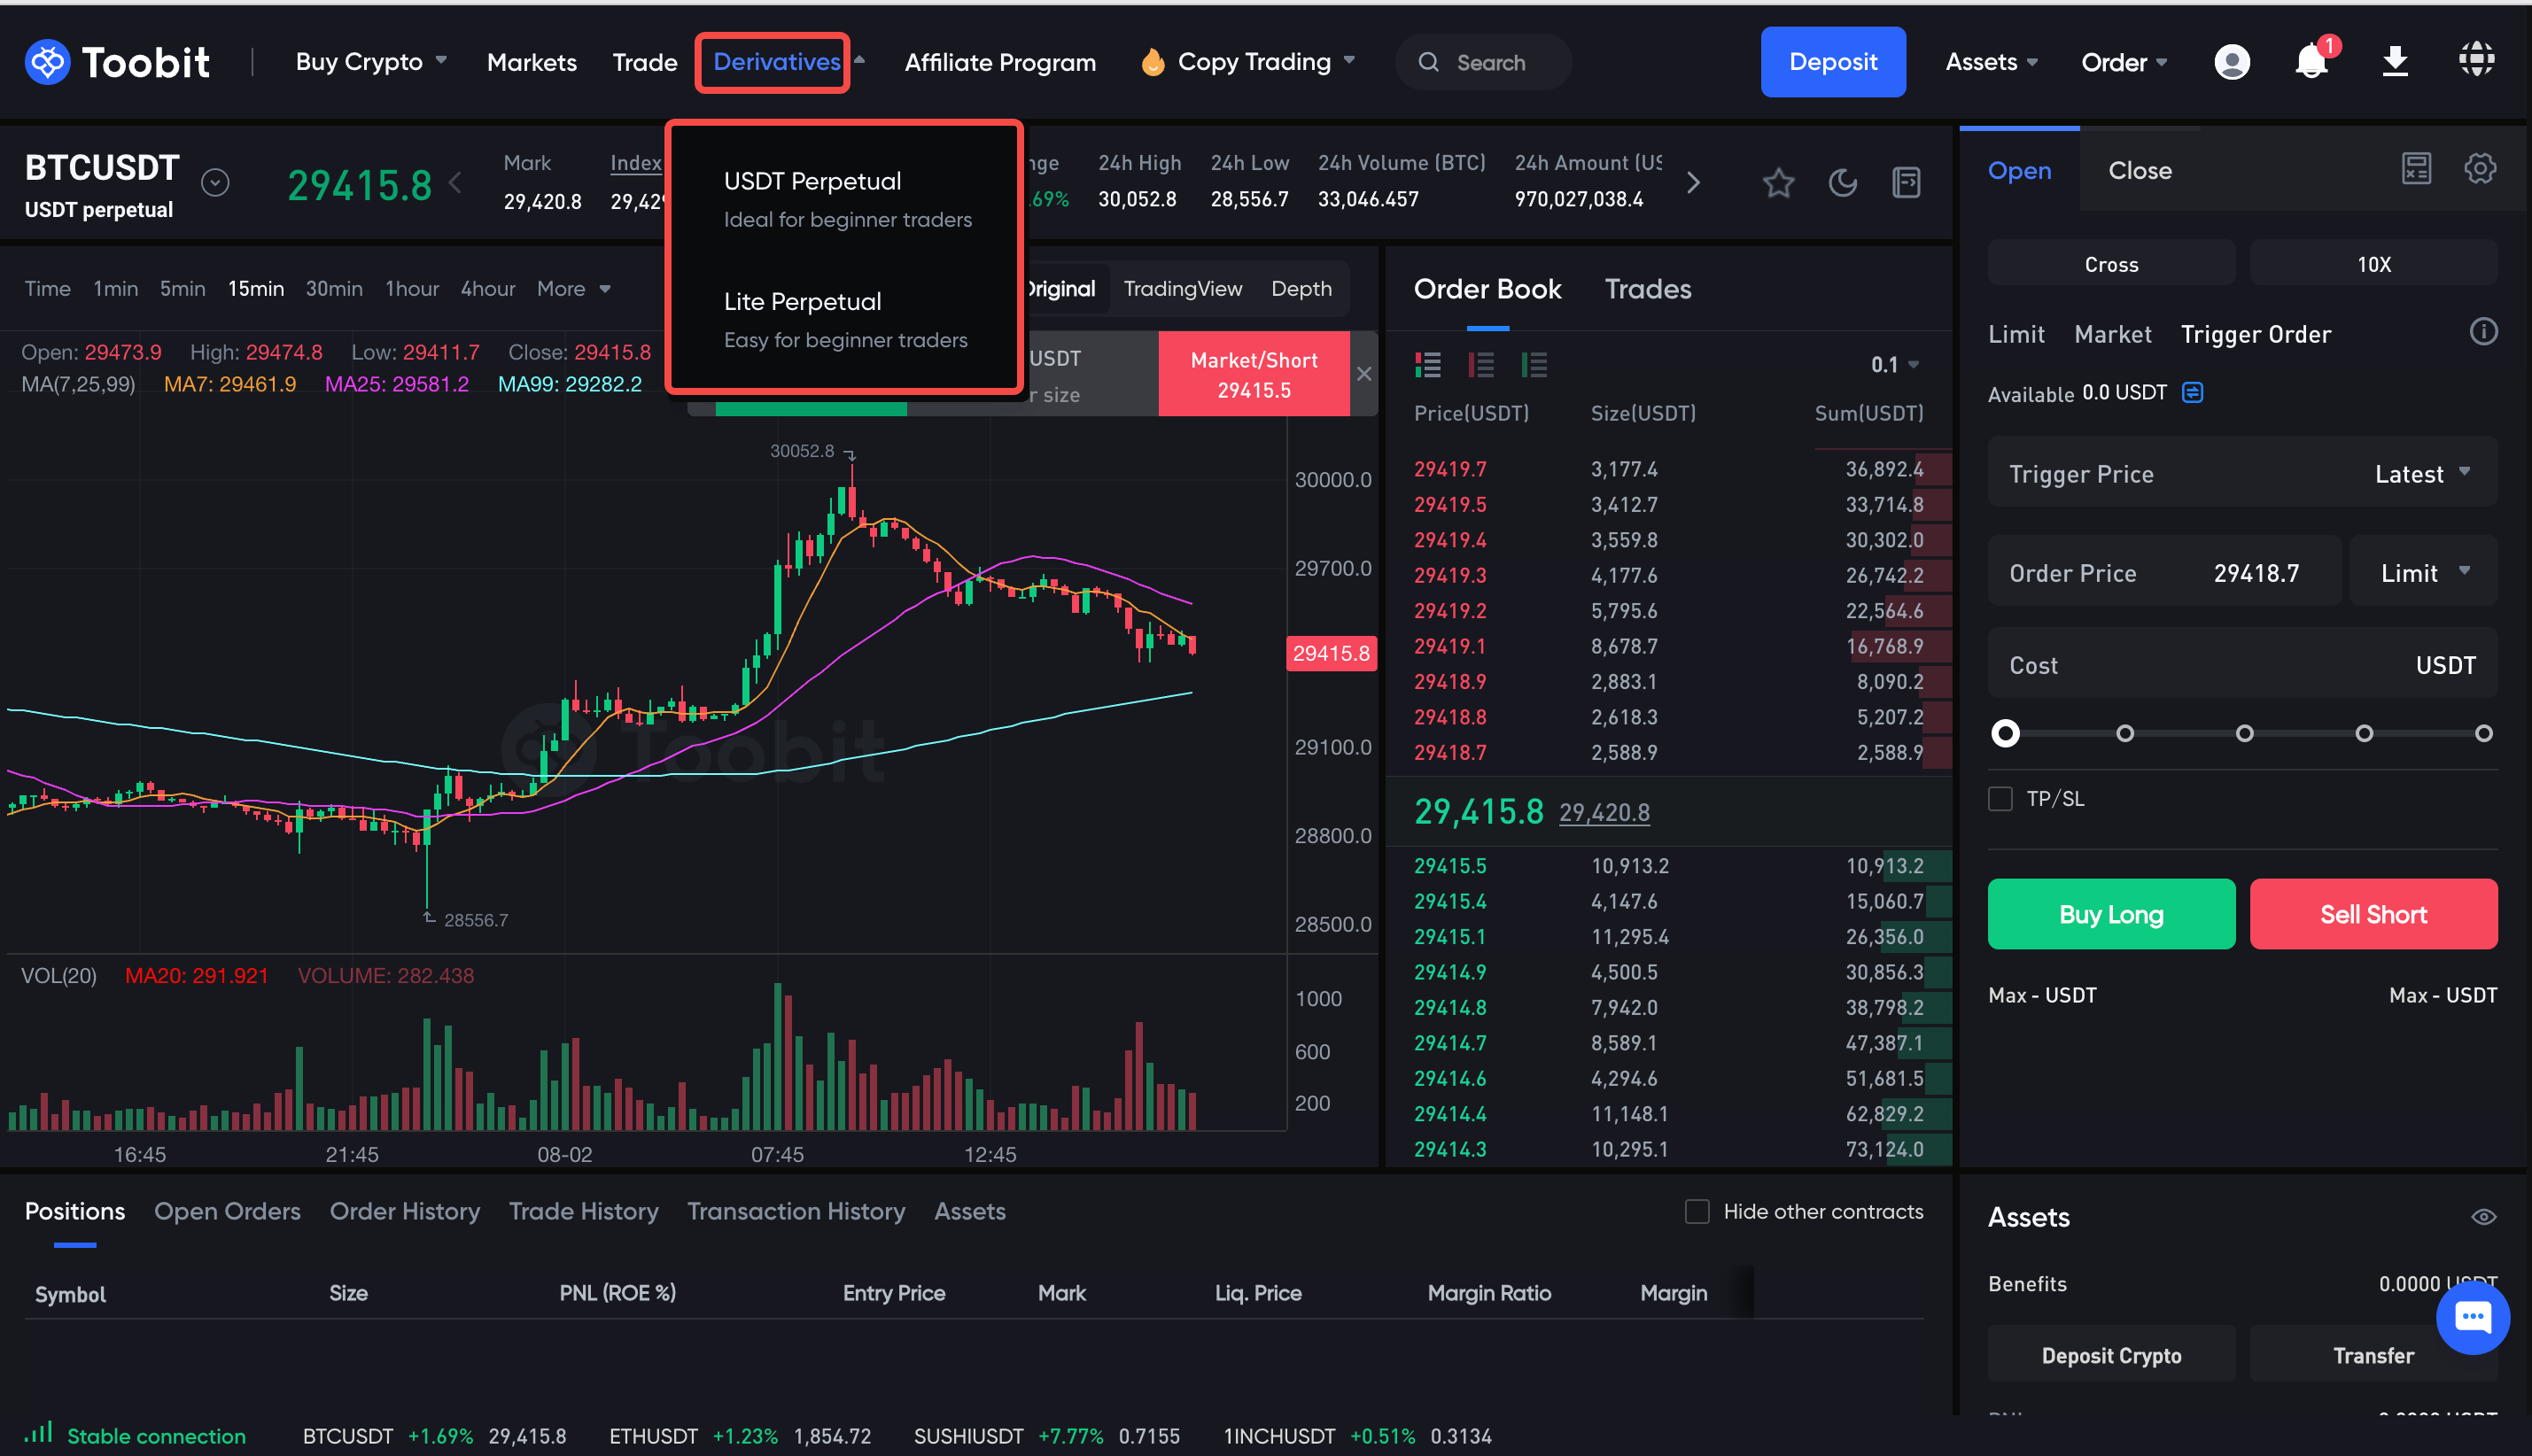Open the Derivatives menu
2532x1456 pixels.
(776, 62)
